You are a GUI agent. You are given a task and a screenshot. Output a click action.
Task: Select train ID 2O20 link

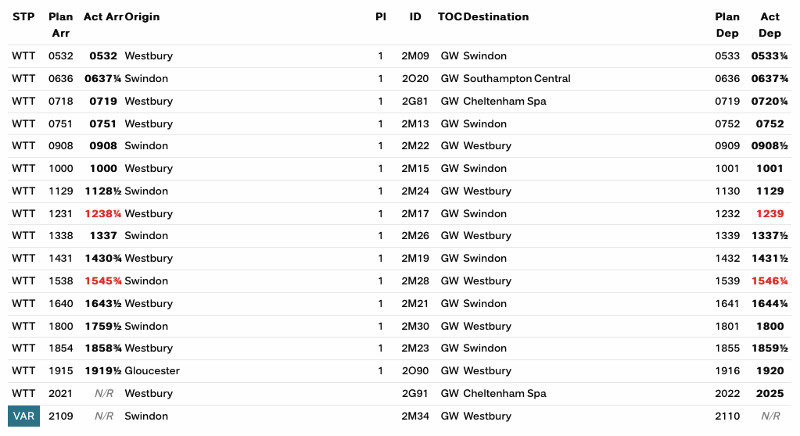[x=415, y=79]
